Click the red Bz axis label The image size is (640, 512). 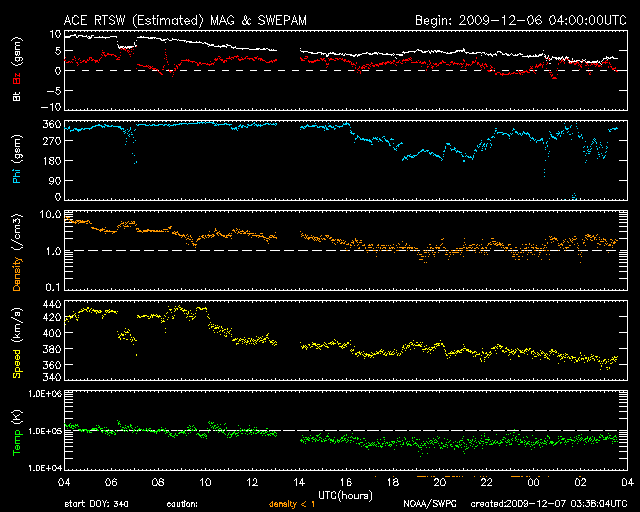(17, 78)
